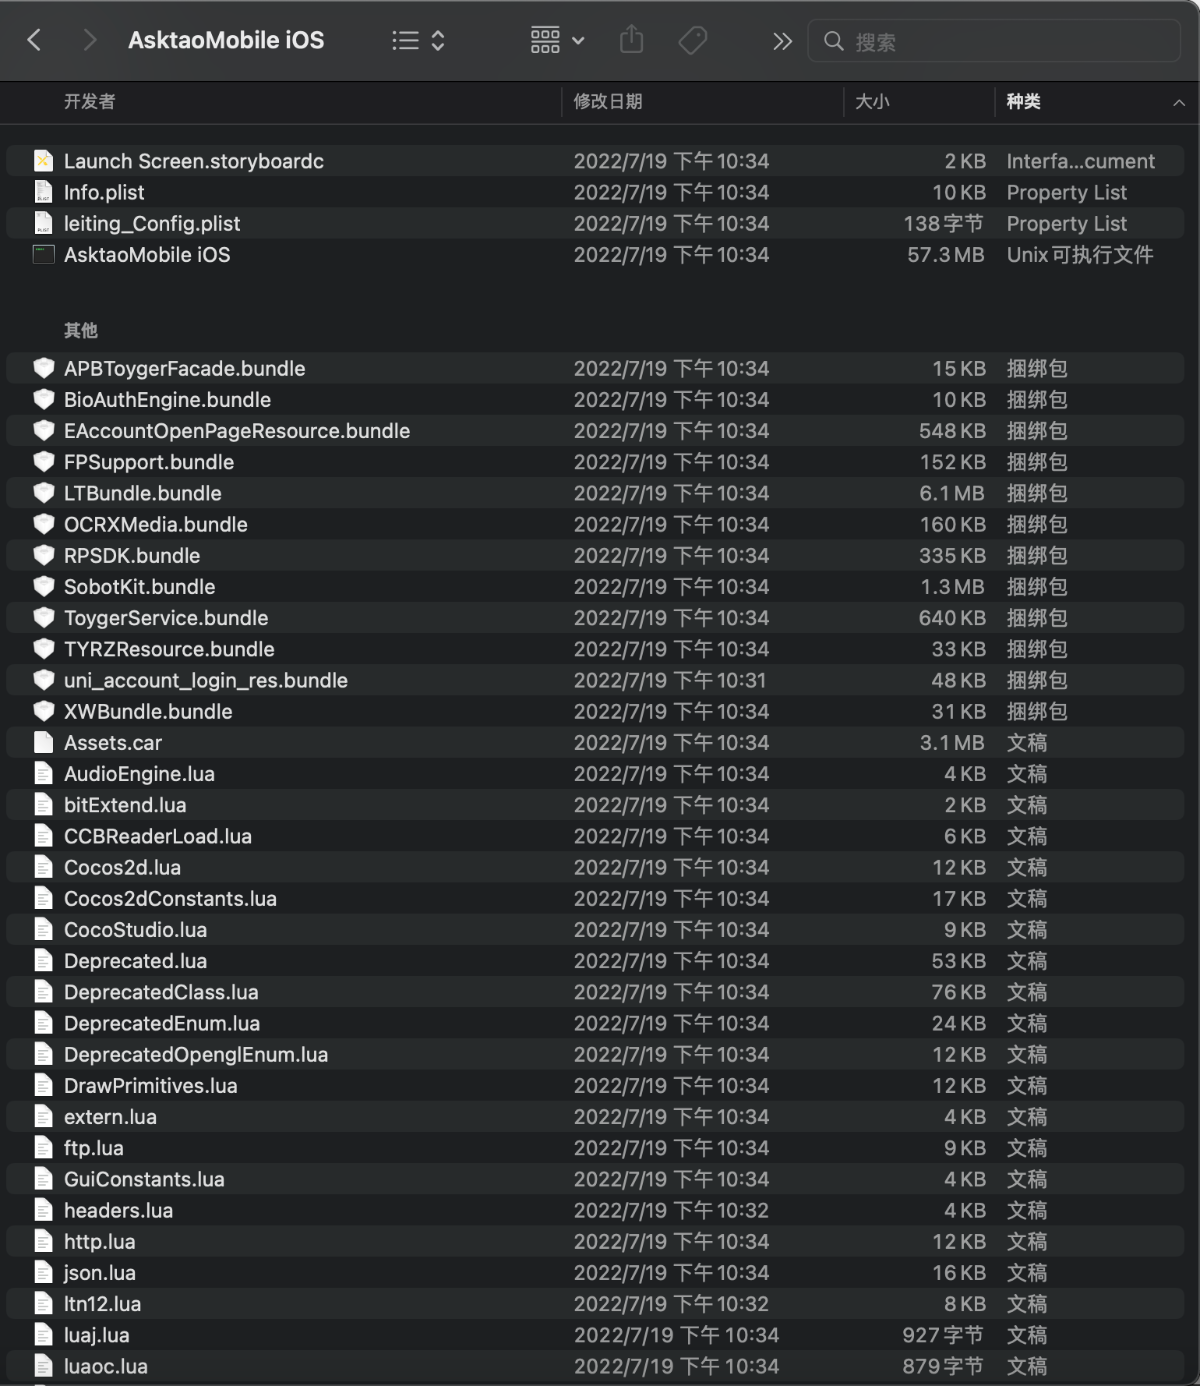Sort by 大小 column header

click(x=872, y=102)
